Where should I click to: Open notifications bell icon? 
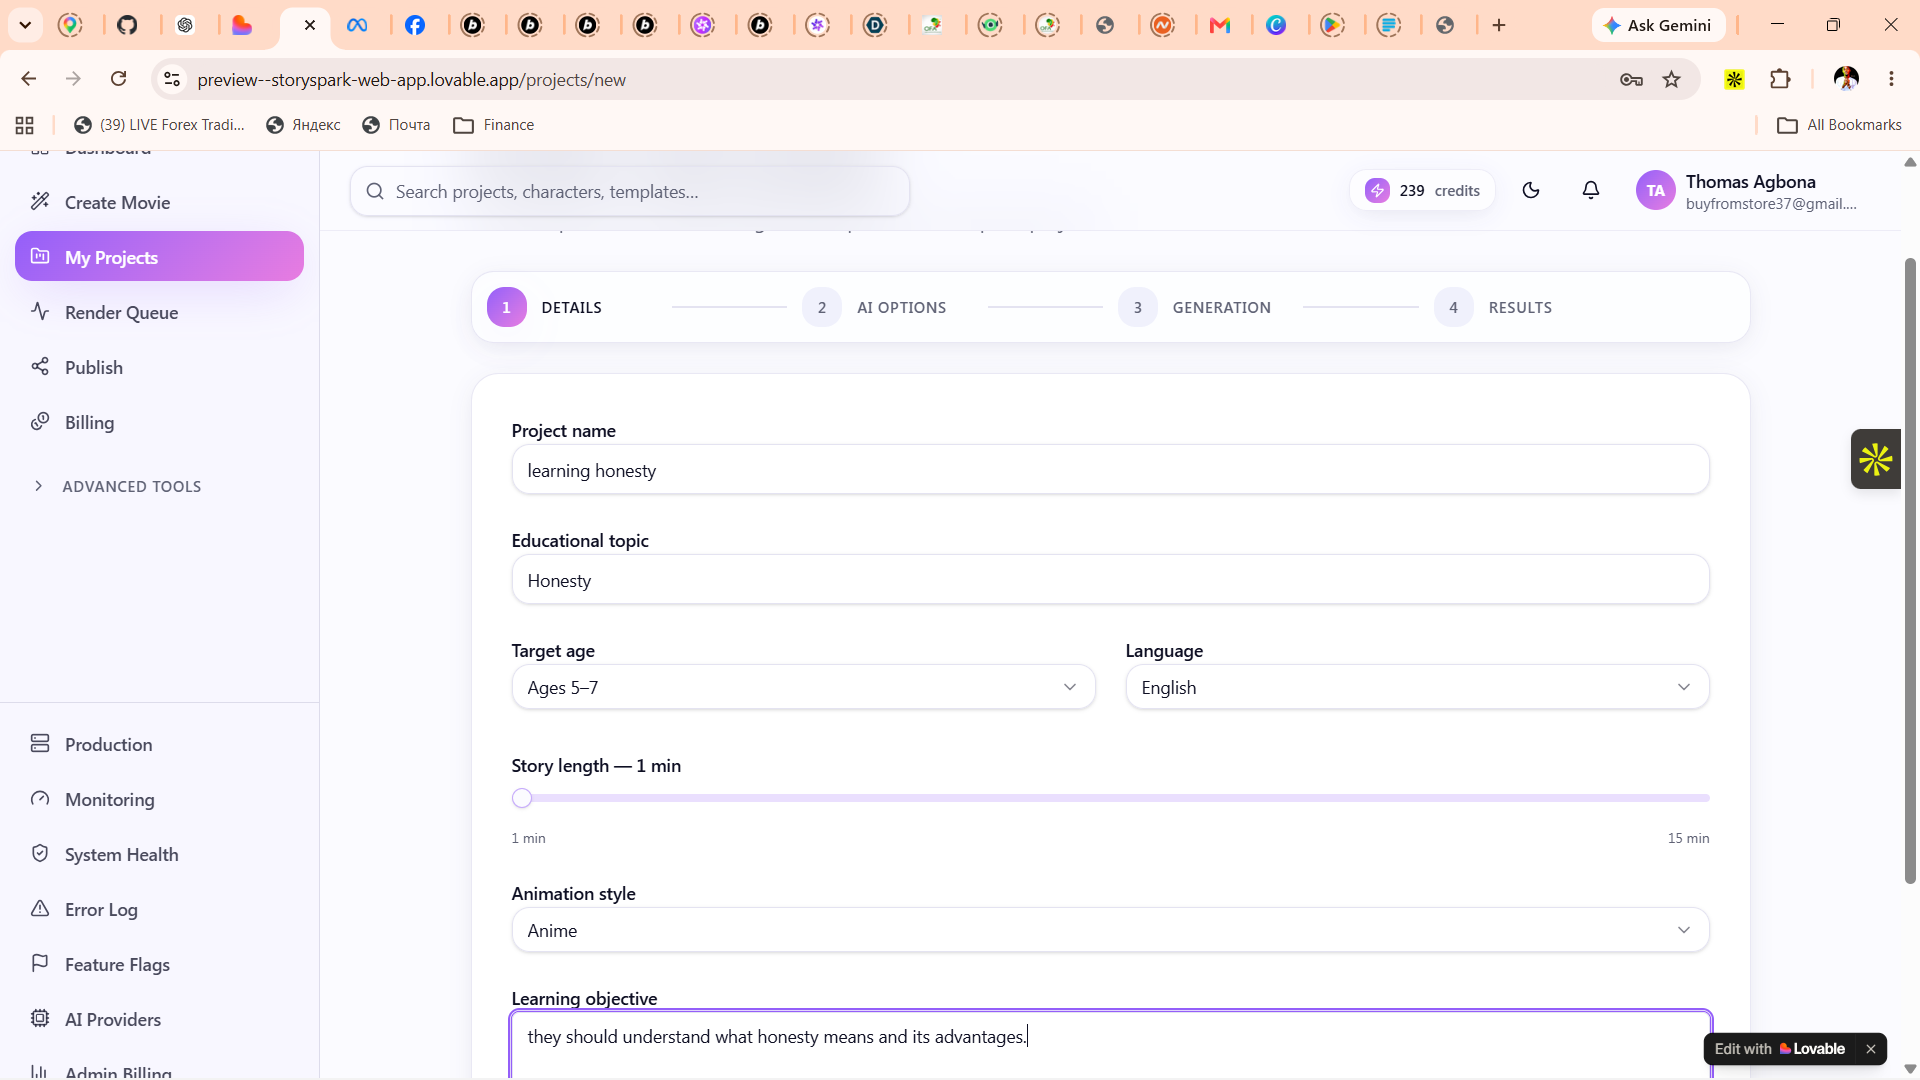click(x=1591, y=190)
